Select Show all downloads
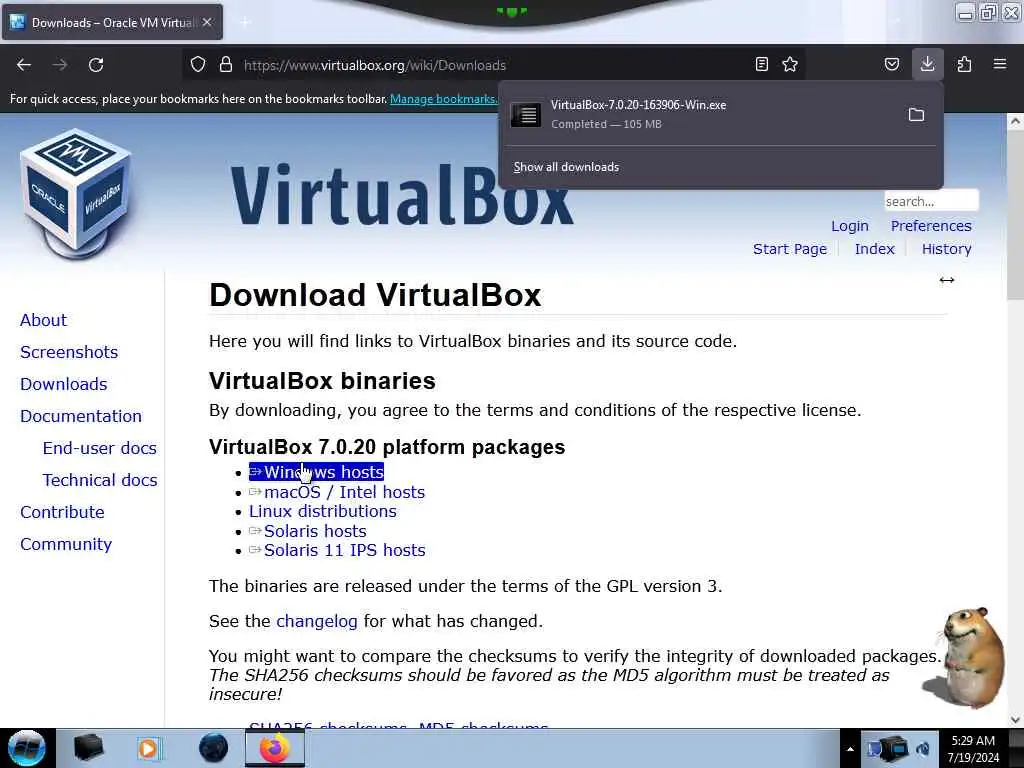Screen dimensions: 1024x768 tap(566, 167)
